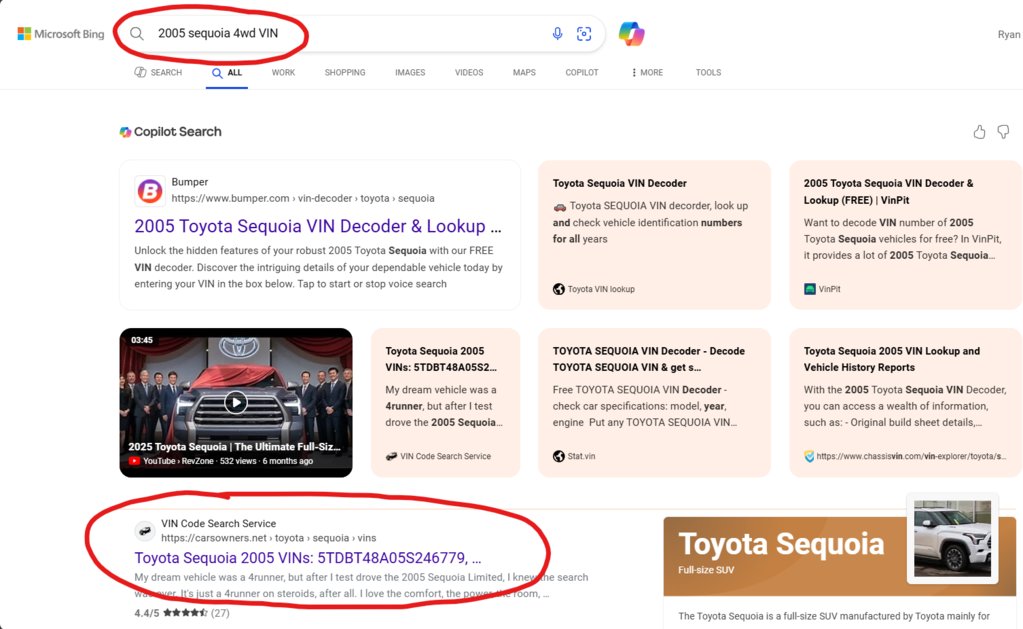1023x629 pixels.
Task: Click the search magnifier icon in search box
Action: 136,33
